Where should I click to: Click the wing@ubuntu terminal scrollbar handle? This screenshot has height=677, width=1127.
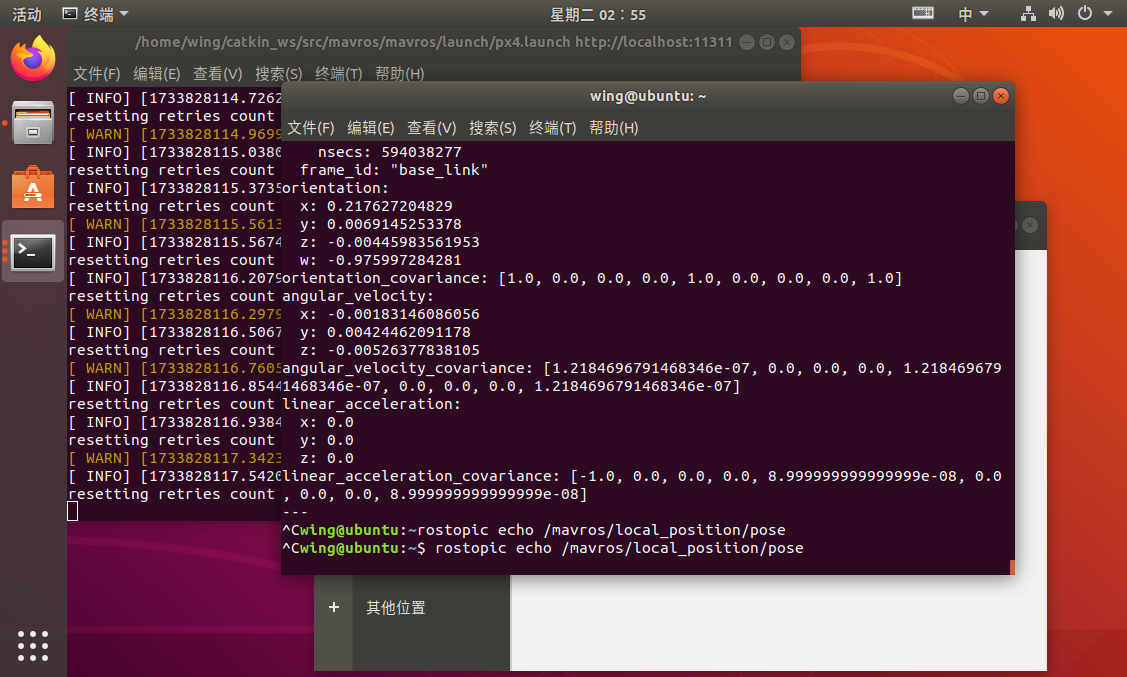pos(1012,568)
